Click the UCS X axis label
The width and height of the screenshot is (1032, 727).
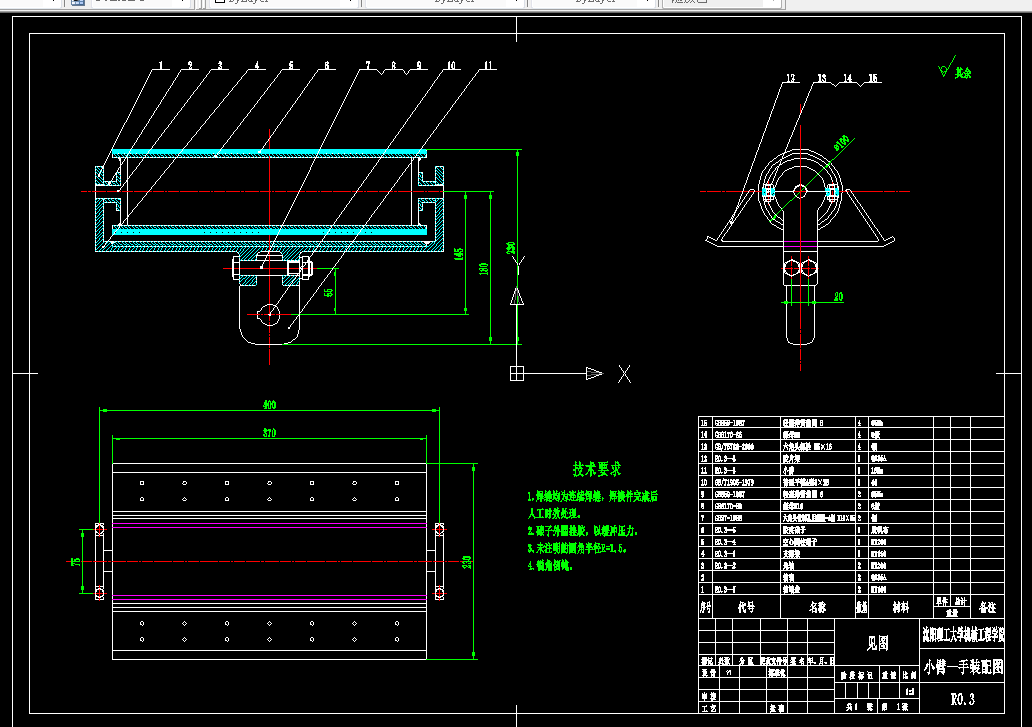click(625, 374)
